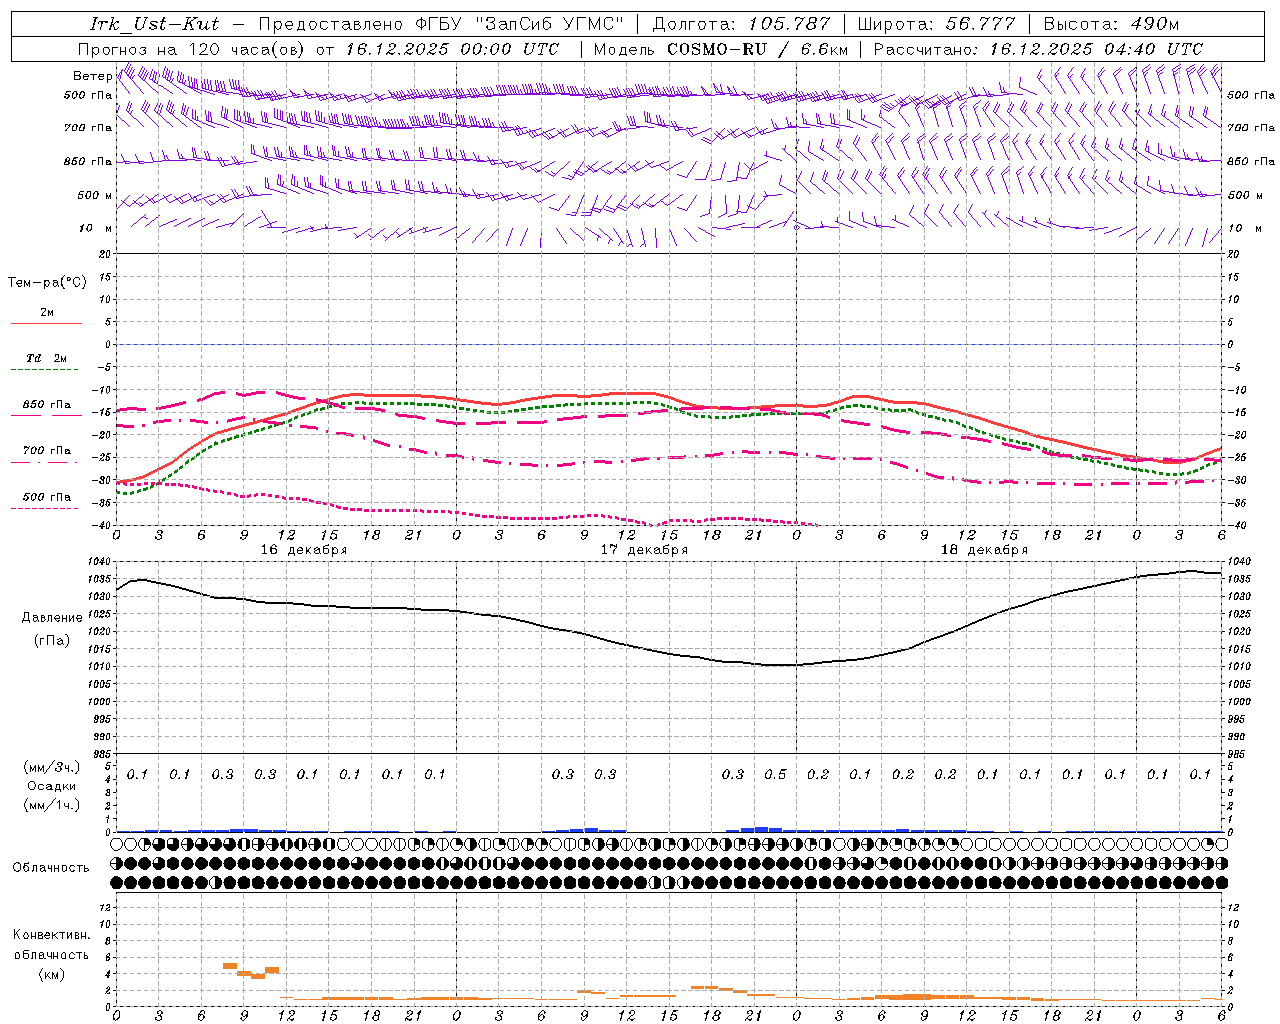This screenshot has height=1024, width=1280.
Task: Click the Давление pressure panel title
Action: click(52, 618)
